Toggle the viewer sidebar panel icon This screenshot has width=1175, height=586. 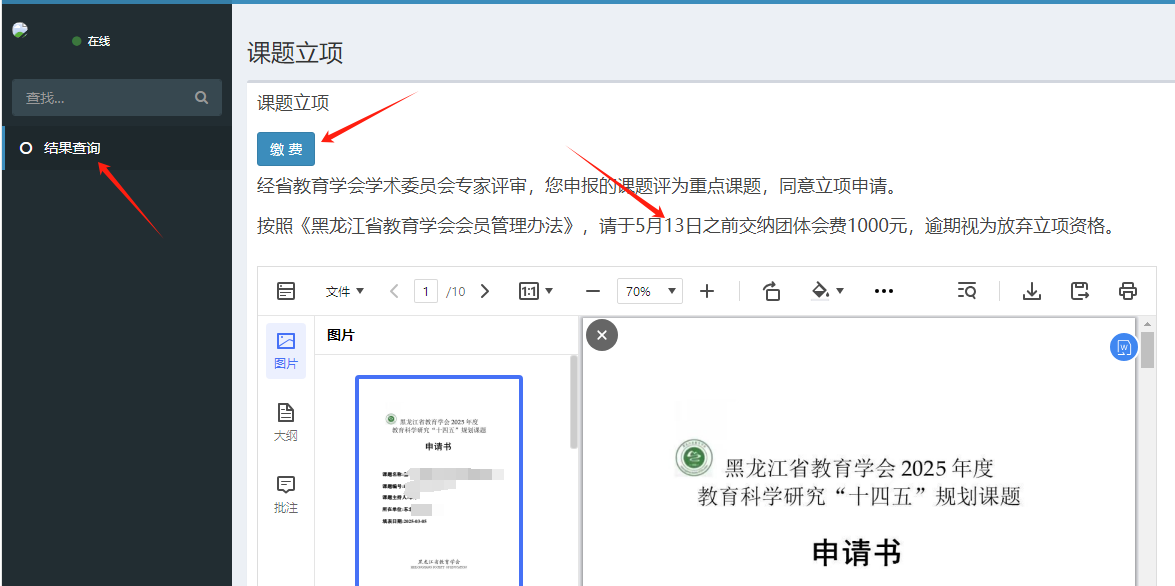click(286, 291)
